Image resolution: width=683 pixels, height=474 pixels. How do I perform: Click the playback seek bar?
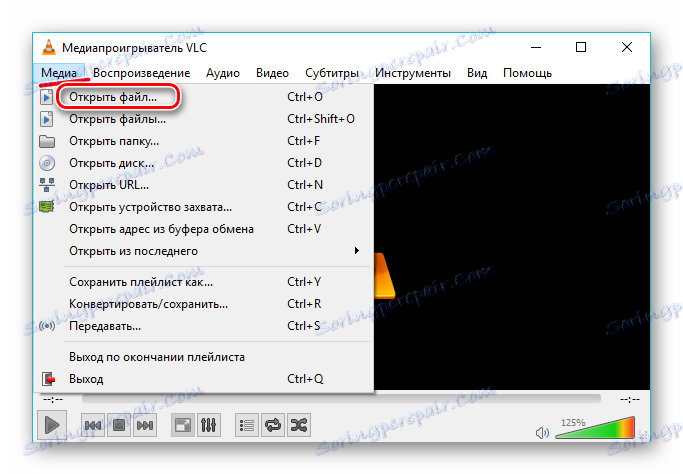[341, 399]
